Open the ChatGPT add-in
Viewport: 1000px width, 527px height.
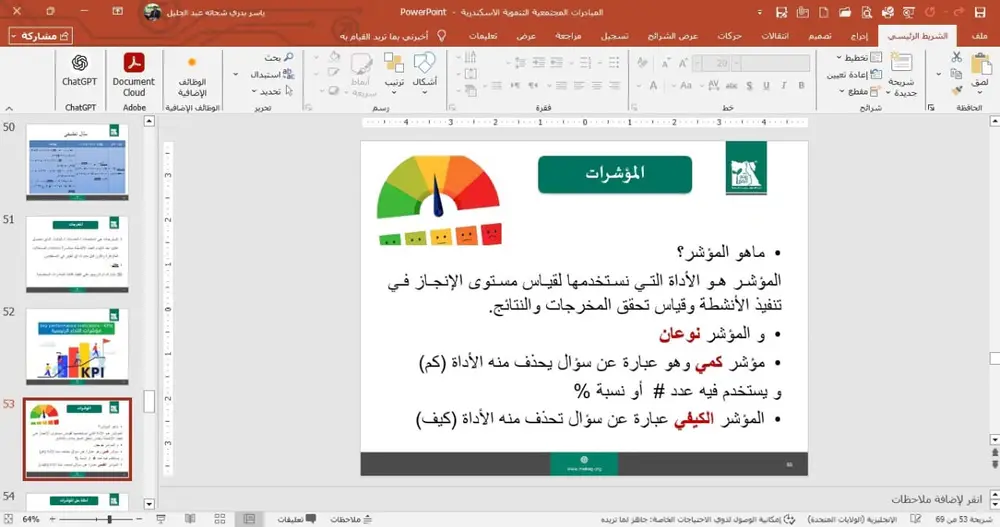(79, 70)
